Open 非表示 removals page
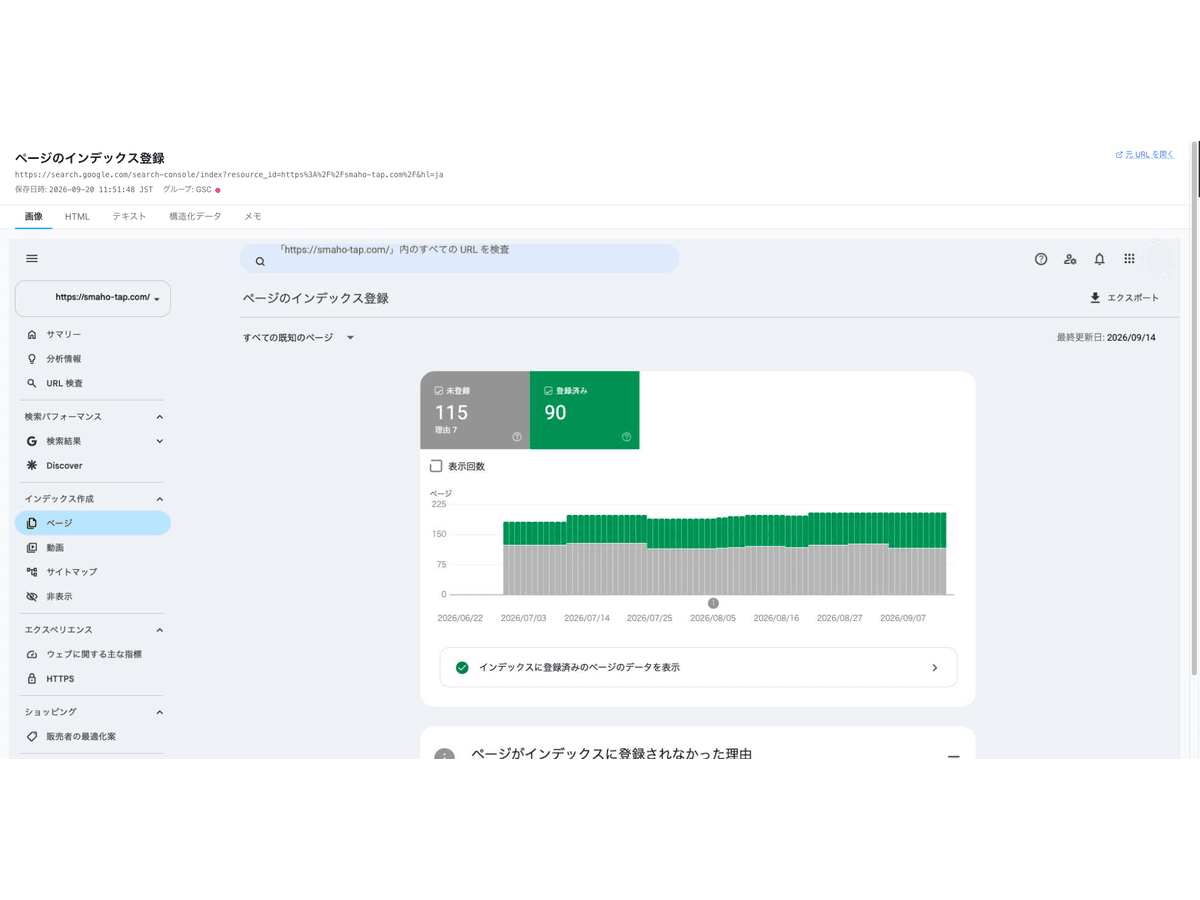Viewport: 1200px width, 900px height. click(x=93, y=597)
